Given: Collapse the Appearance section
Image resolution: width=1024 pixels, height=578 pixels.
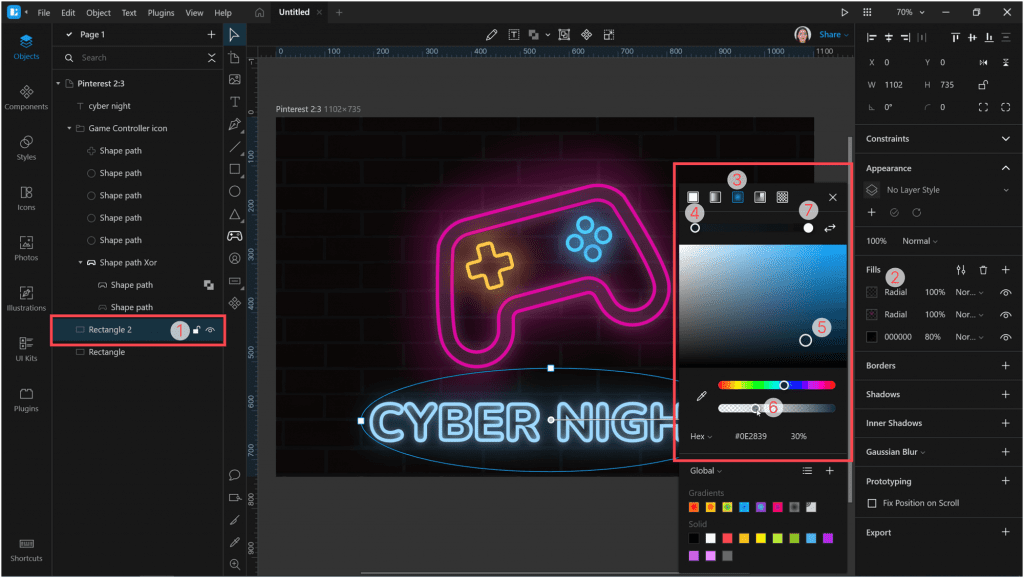Looking at the screenshot, I should (1006, 169).
